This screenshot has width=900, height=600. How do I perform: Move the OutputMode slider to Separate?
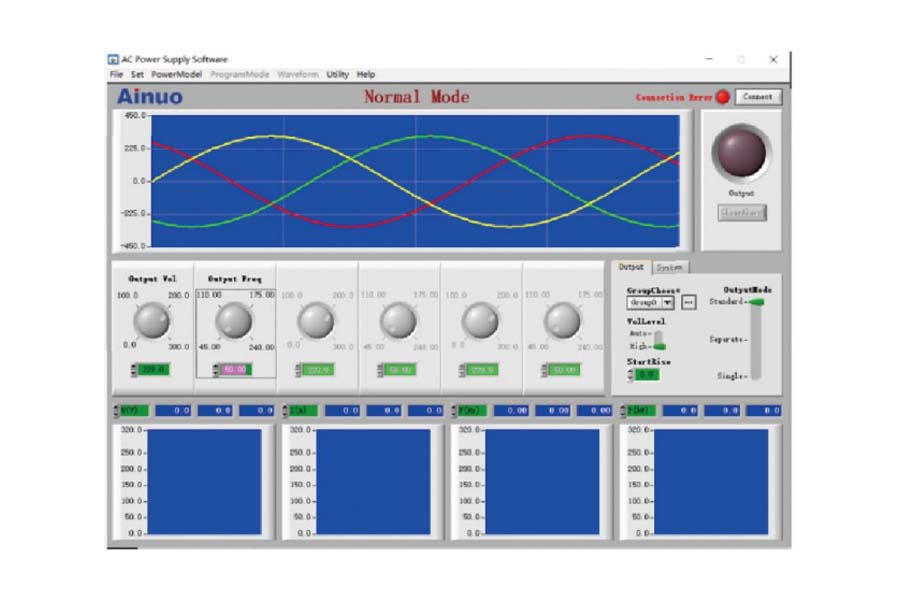[756, 340]
